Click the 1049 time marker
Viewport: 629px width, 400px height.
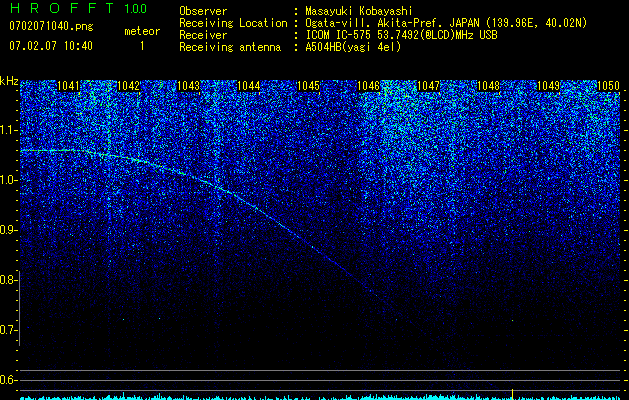pos(548,86)
